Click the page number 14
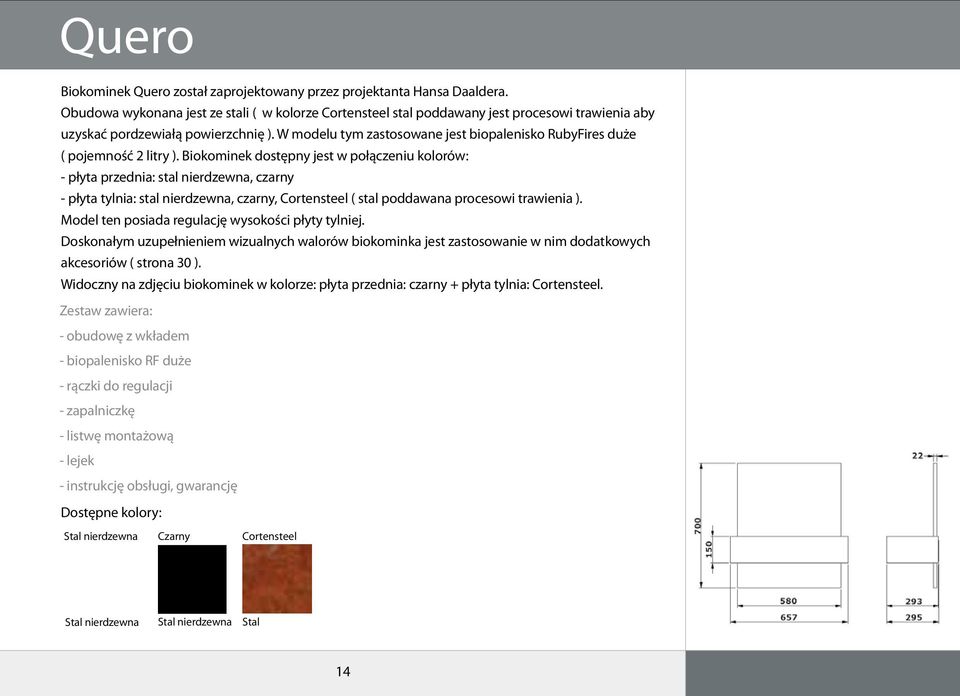This screenshot has width=960, height=696. click(343, 672)
